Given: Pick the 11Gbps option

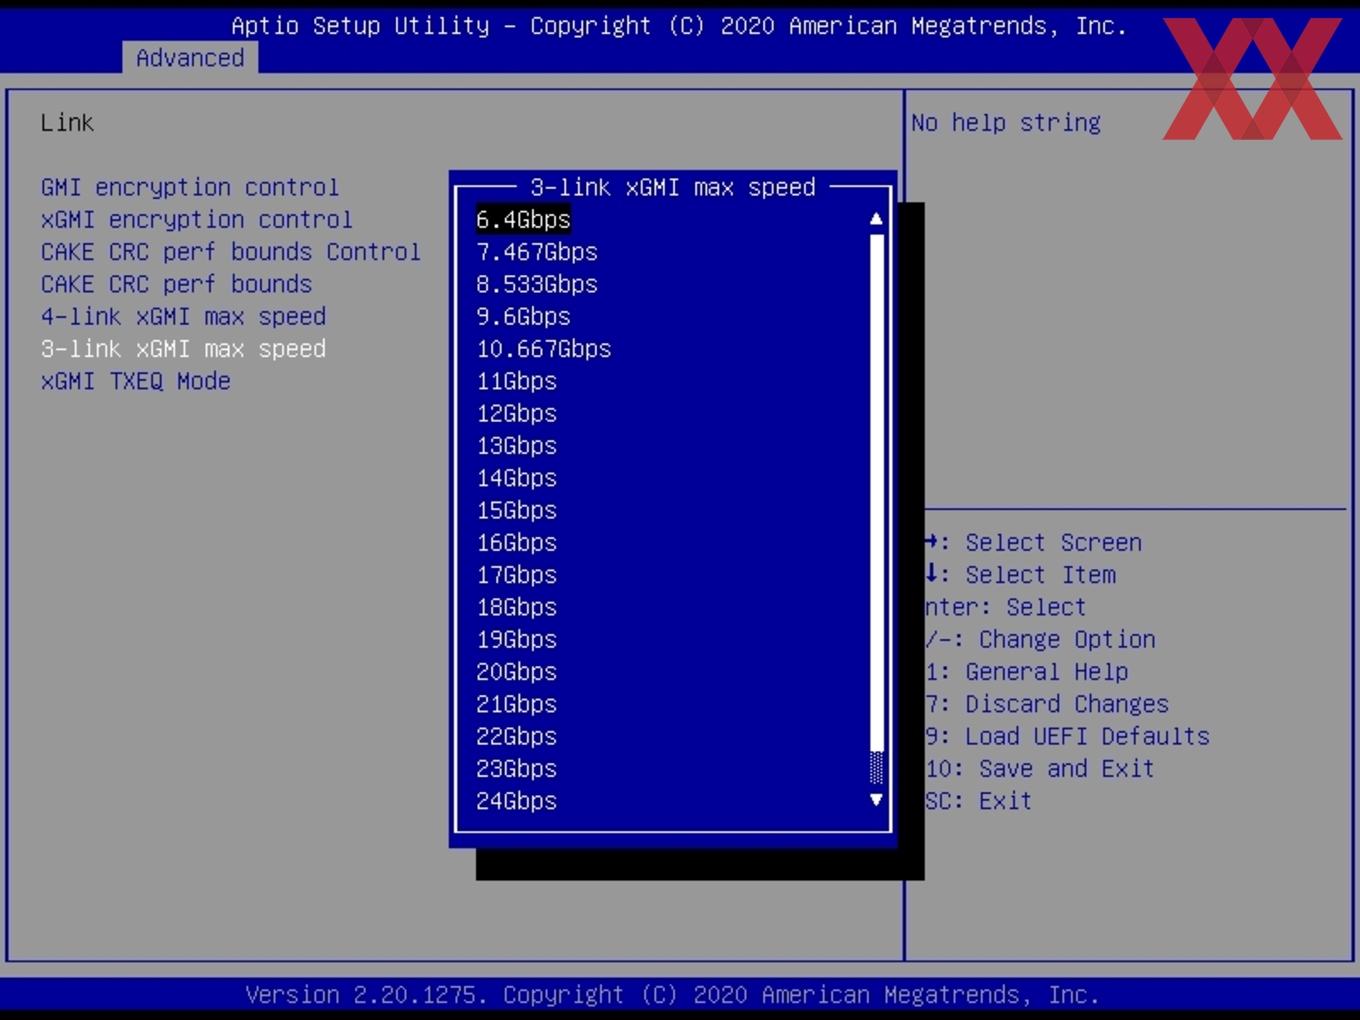Looking at the screenshot, I should [x=516, y=381].
